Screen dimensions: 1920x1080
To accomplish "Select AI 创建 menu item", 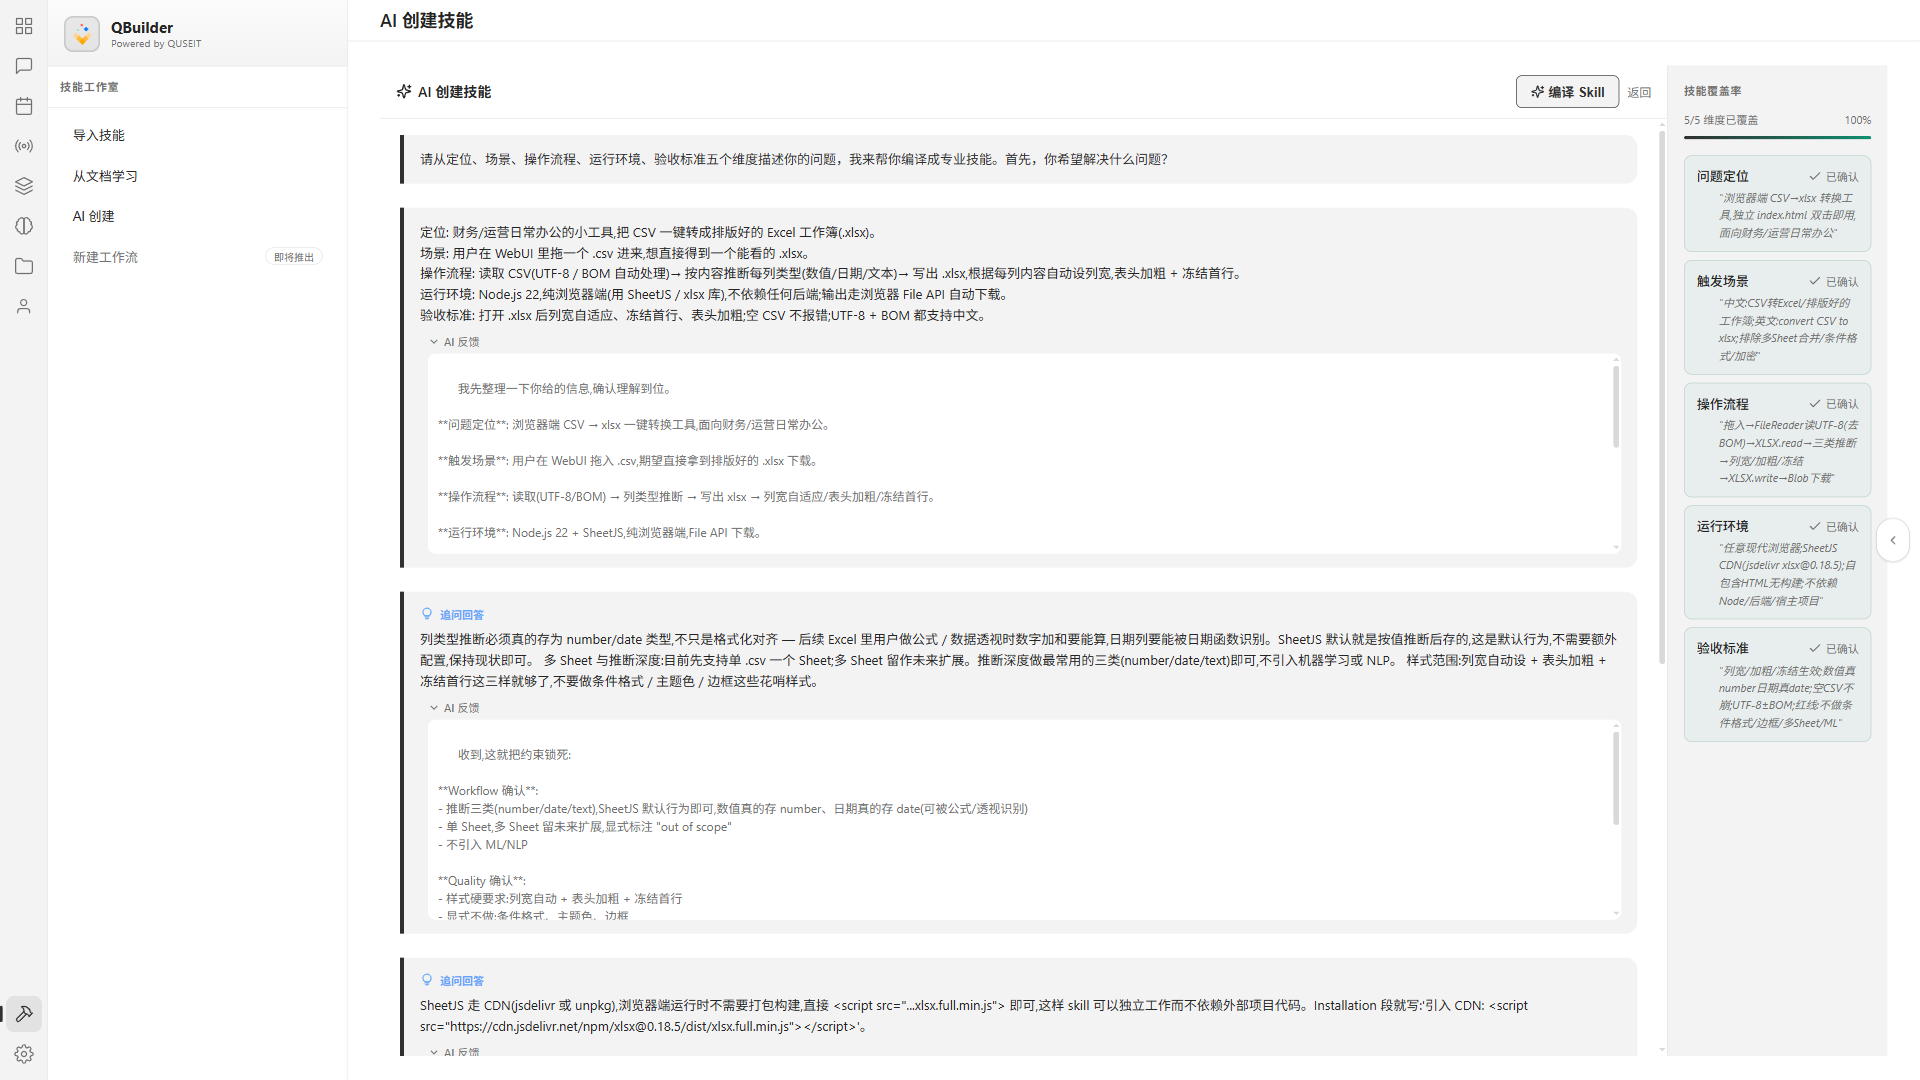I will pos(197,216).
